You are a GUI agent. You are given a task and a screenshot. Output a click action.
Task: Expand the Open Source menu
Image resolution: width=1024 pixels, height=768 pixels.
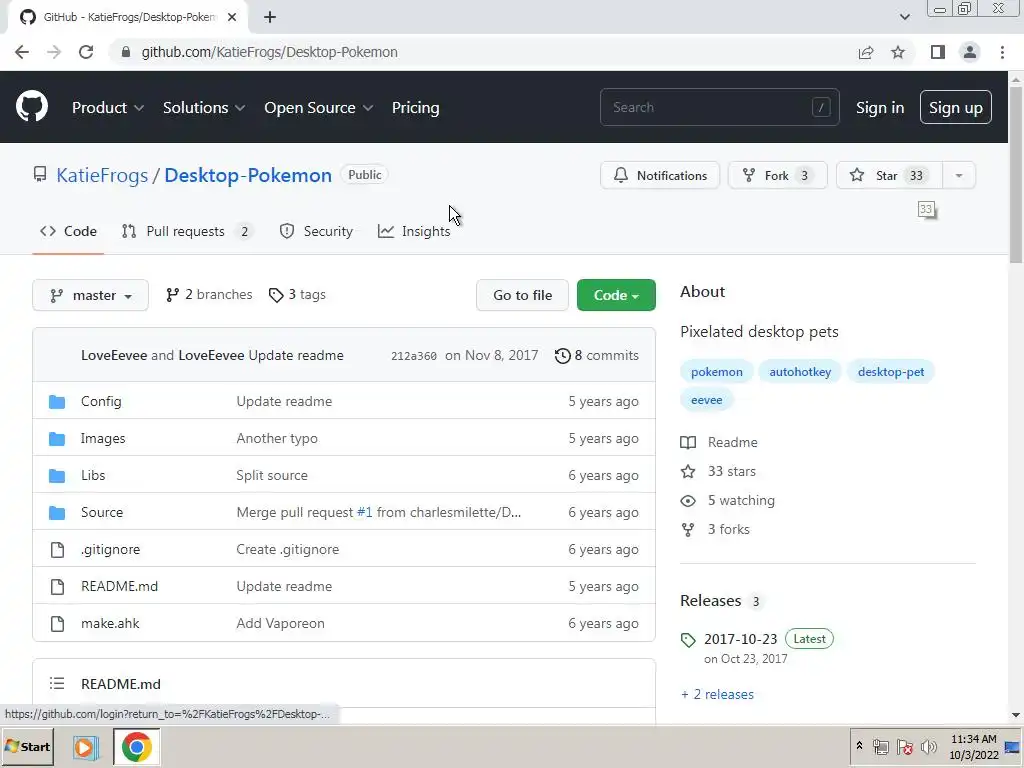319,108
